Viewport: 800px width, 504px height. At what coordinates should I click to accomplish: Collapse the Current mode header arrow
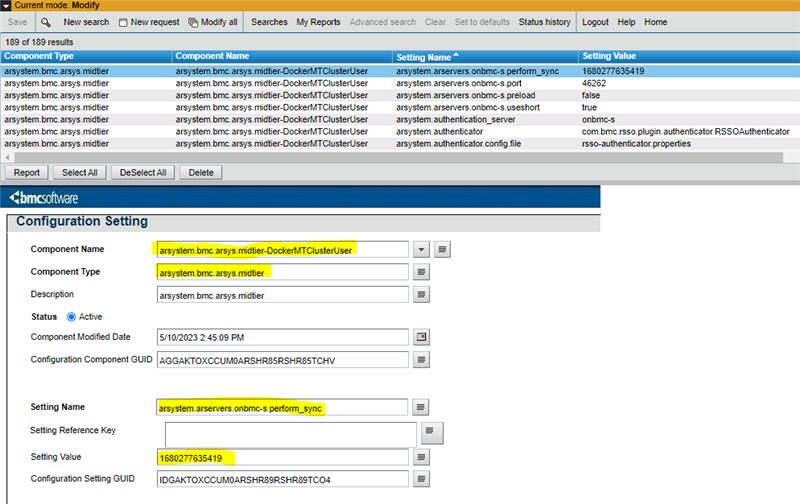7,6
